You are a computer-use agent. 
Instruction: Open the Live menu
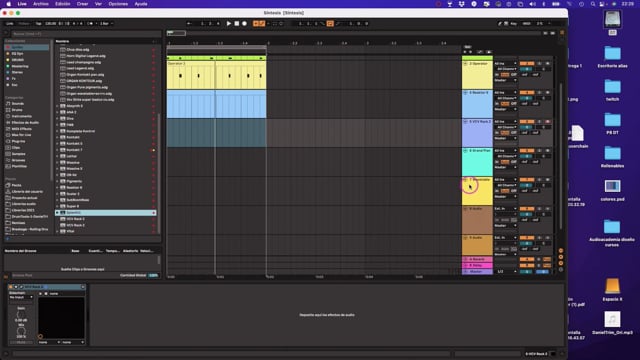click(x=22, y=4)
